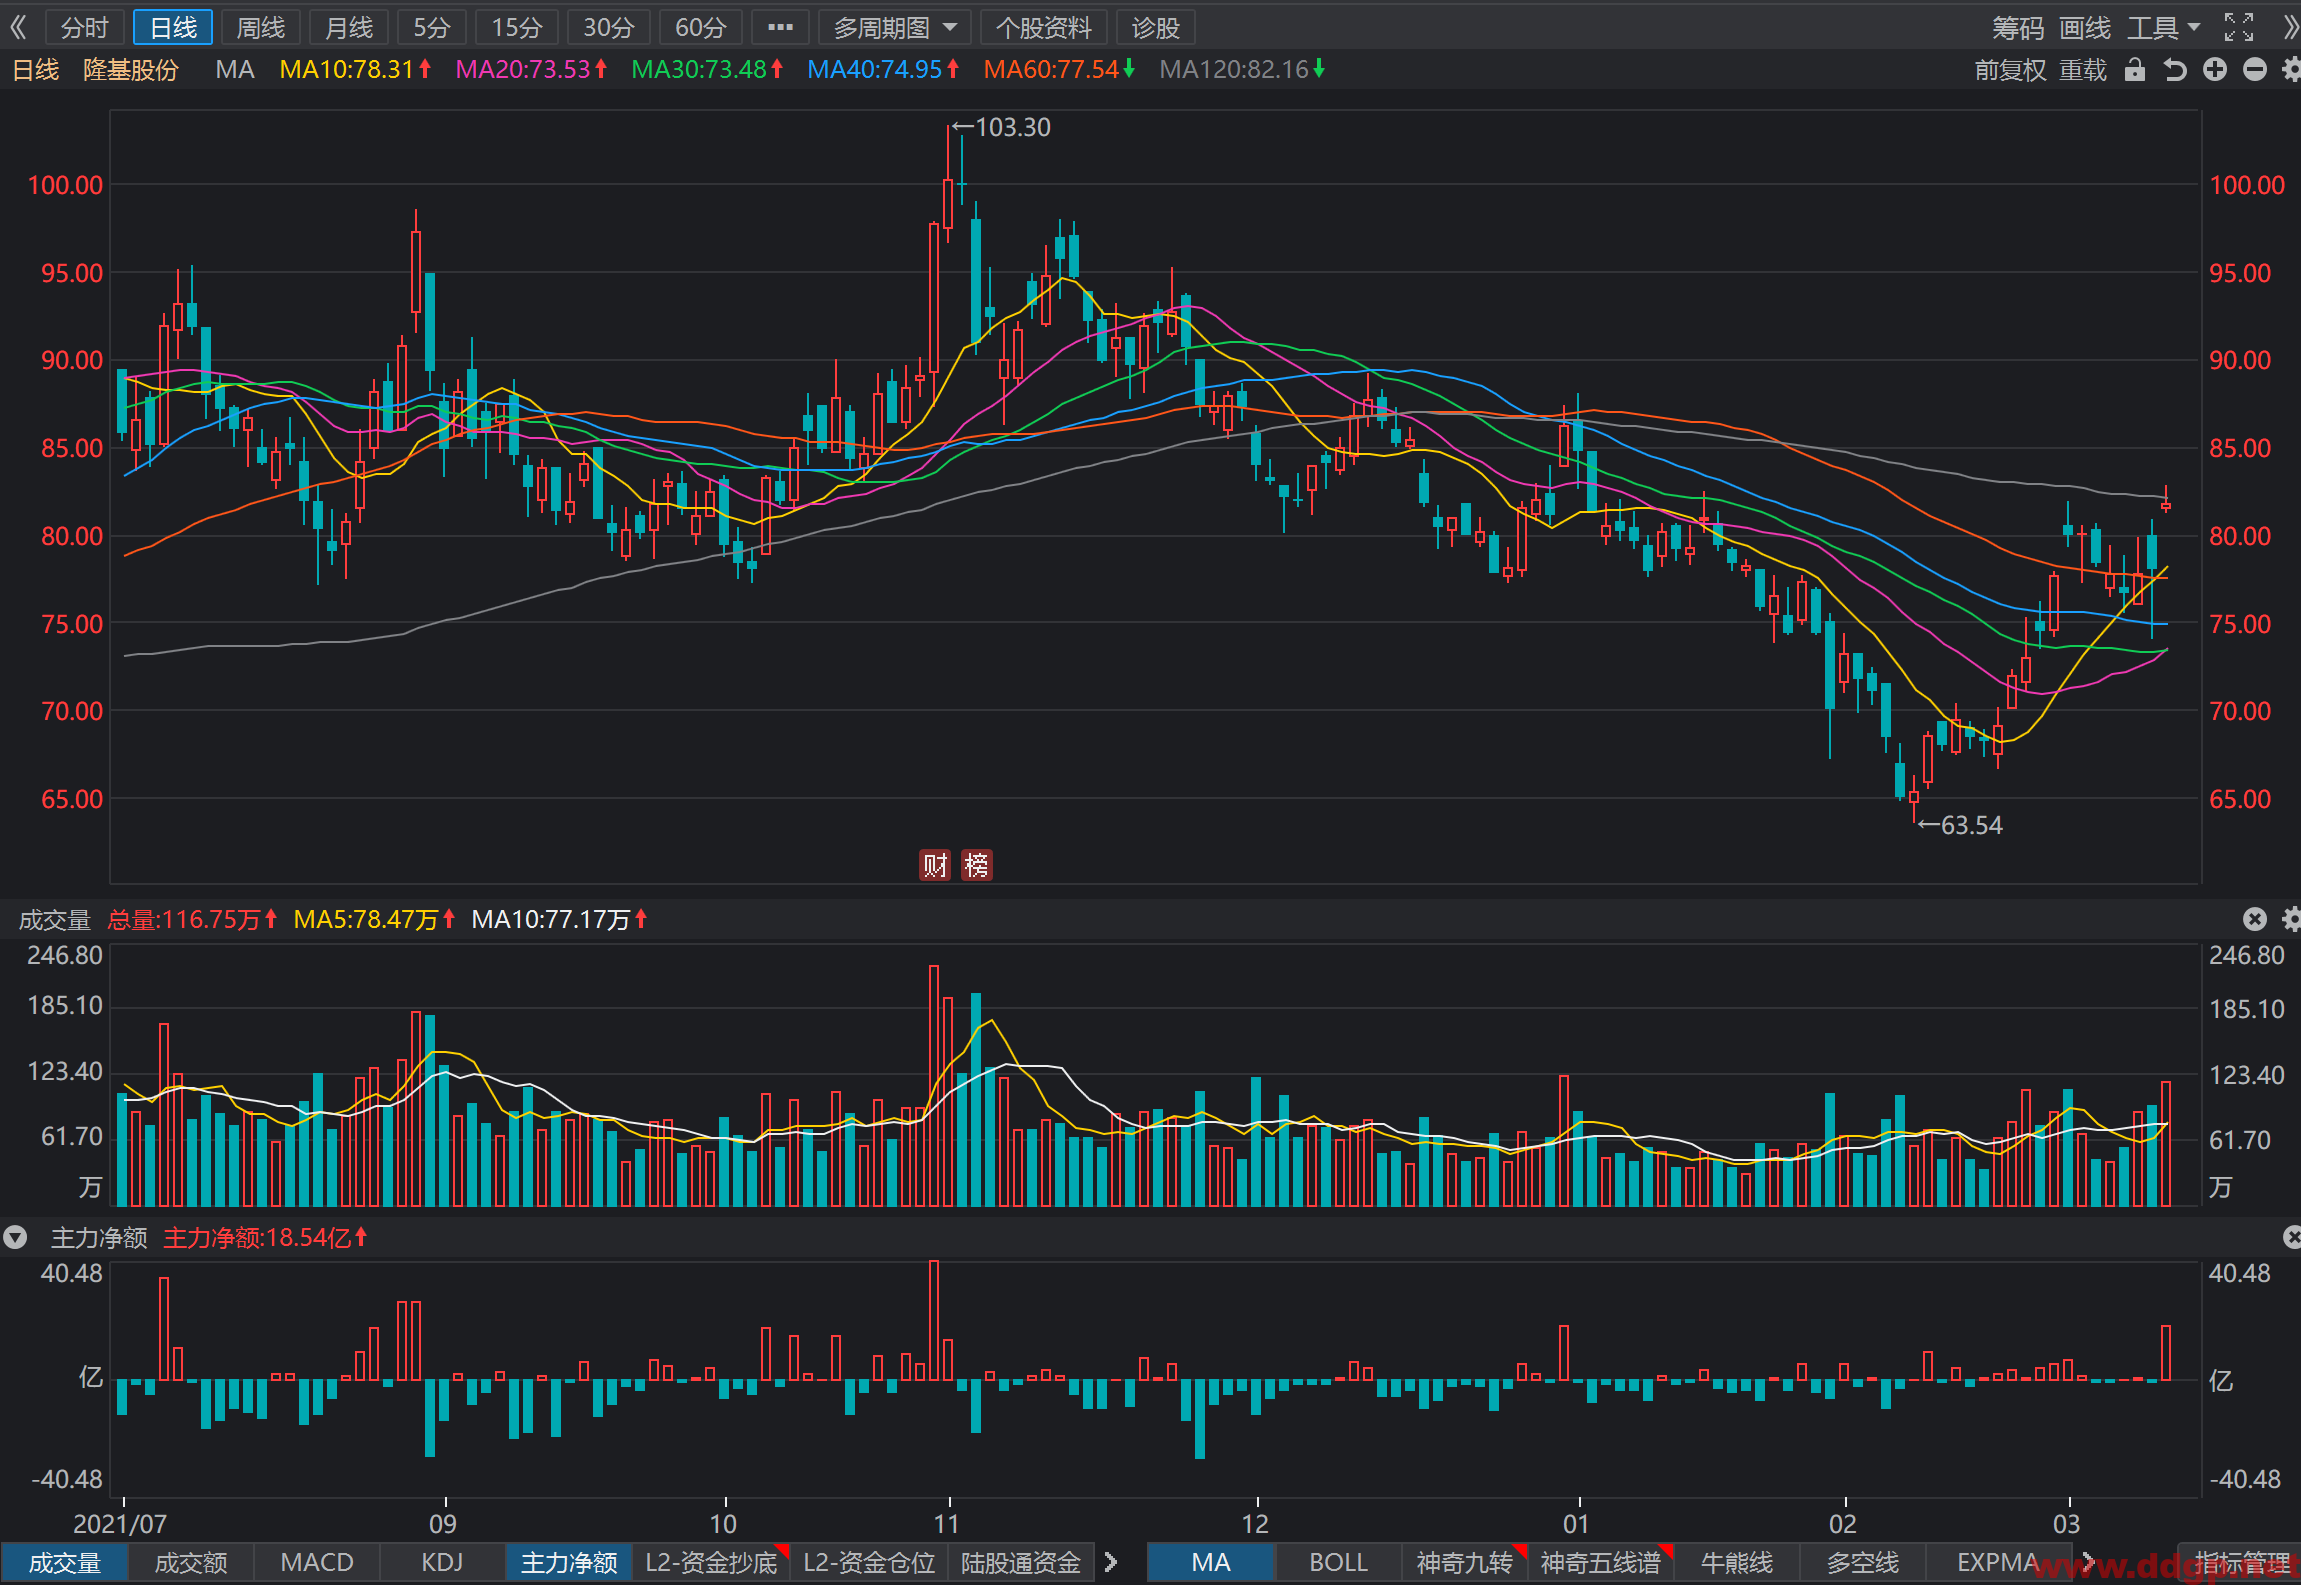Open the 工具 tools dropdown
Image resolution: width=2301 pixels, height=1585 pixels.
pos(2163,27)
